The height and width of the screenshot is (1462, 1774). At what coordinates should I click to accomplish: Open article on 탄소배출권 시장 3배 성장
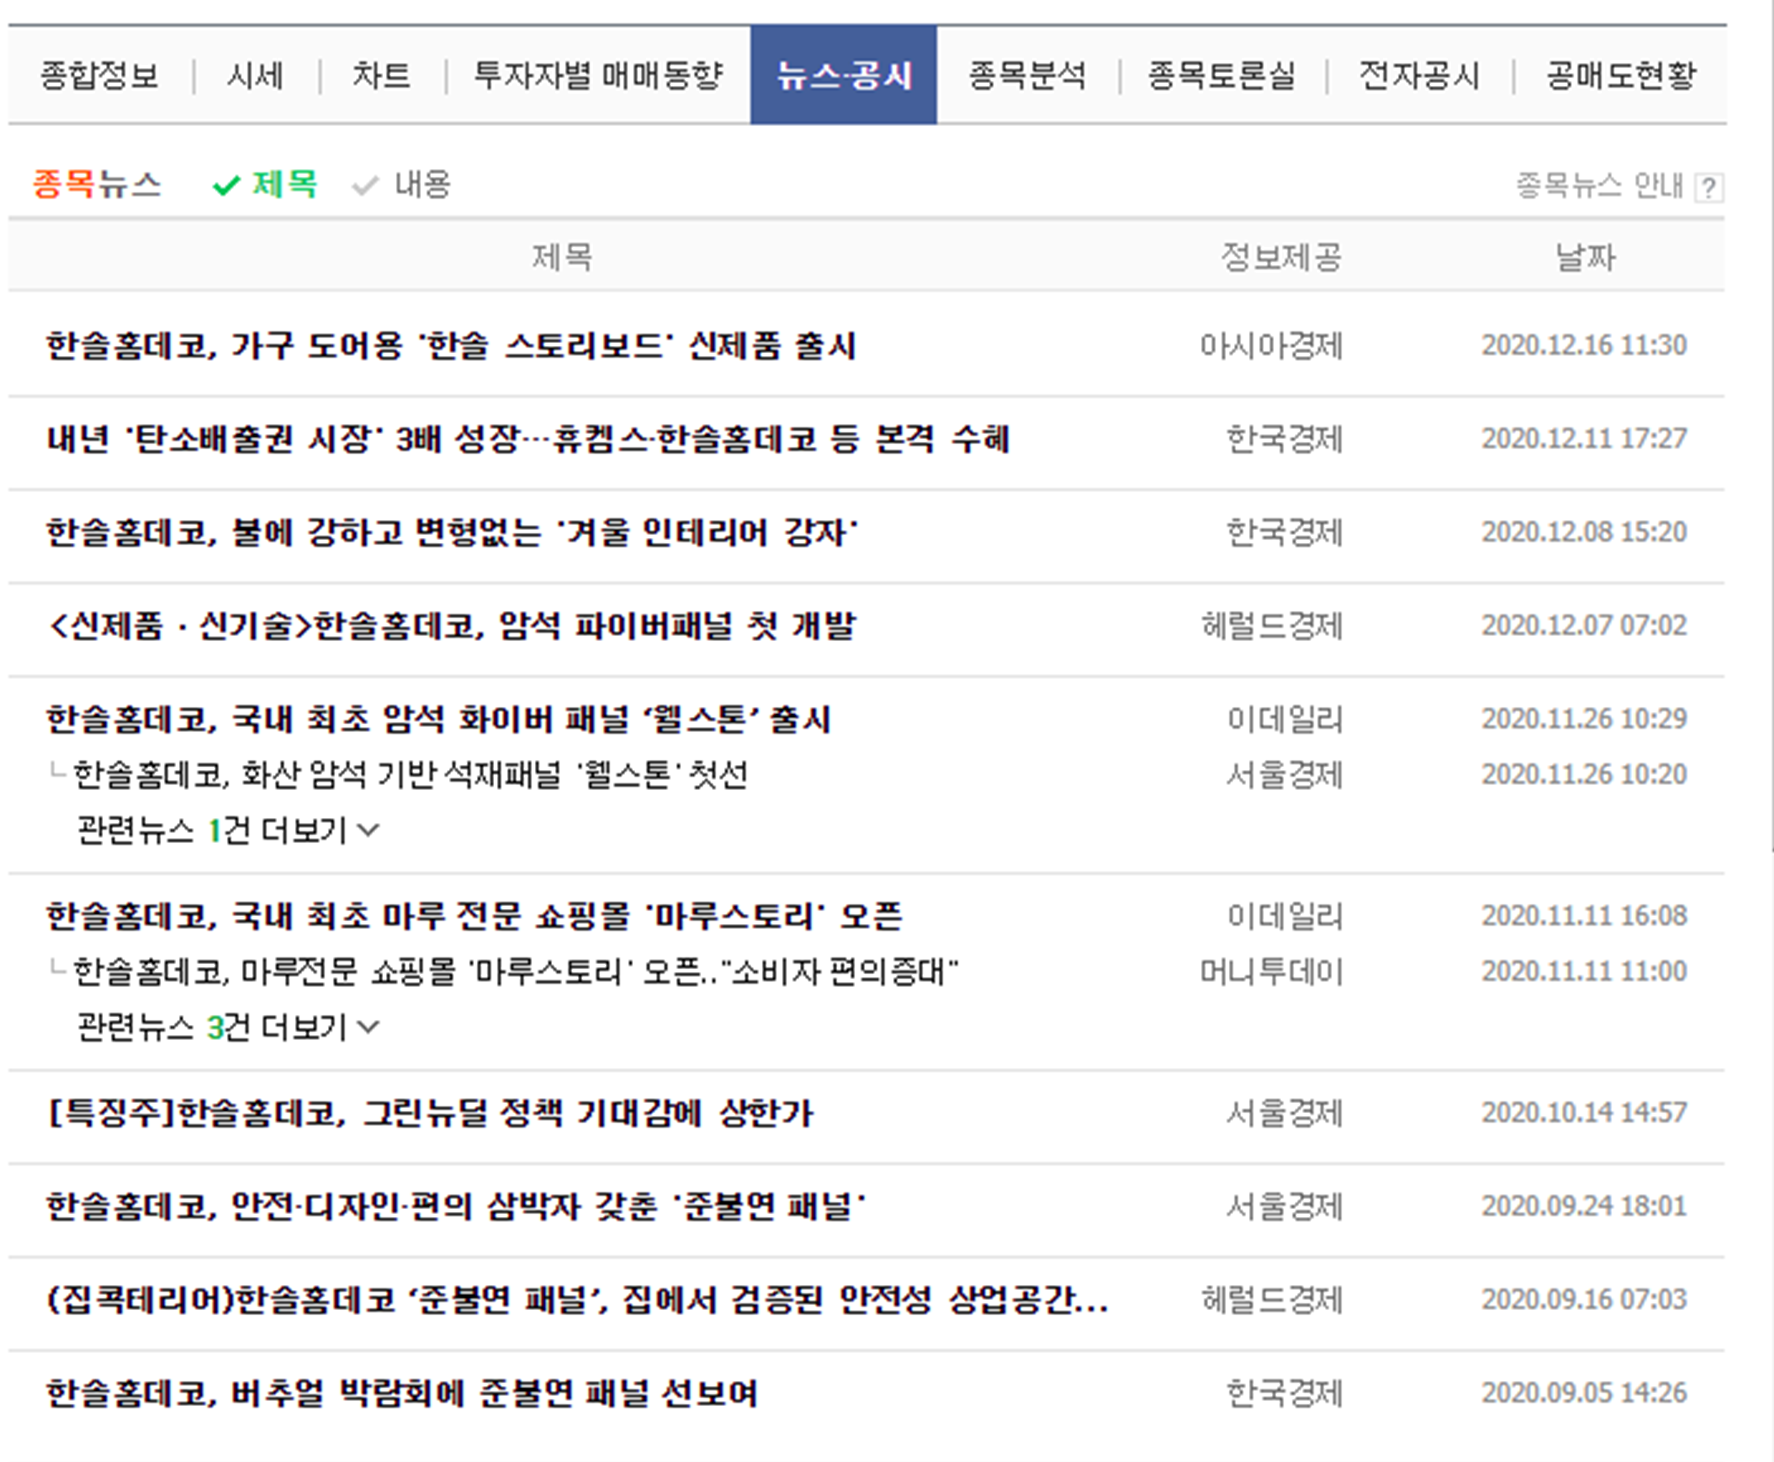(x=527, y=439)
